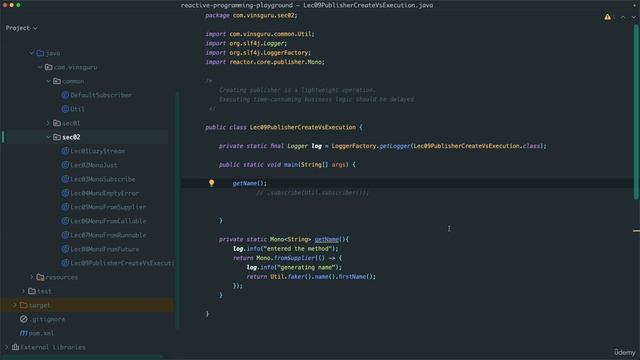Click the Lec08MonoFromFuture class icon
The height and width of the screenshot is (360, 640).
pos(65,249)
